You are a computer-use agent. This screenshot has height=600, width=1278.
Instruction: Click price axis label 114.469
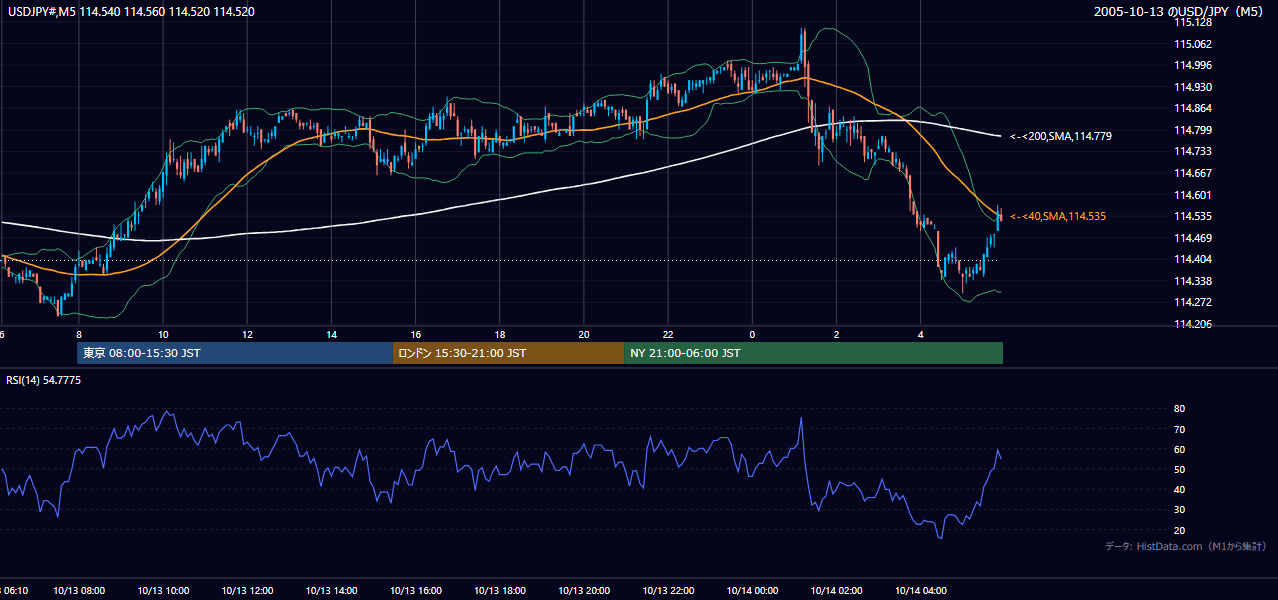[x=1192, y=238]
